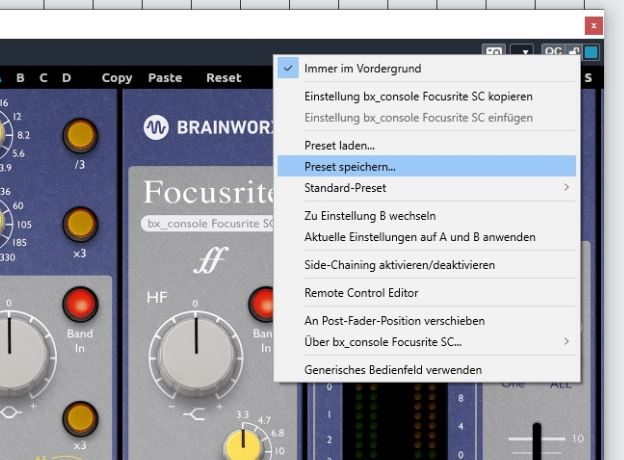Select 'Generisches Bedienfeld verwenden'
The image size is (624, 460).
427,370
